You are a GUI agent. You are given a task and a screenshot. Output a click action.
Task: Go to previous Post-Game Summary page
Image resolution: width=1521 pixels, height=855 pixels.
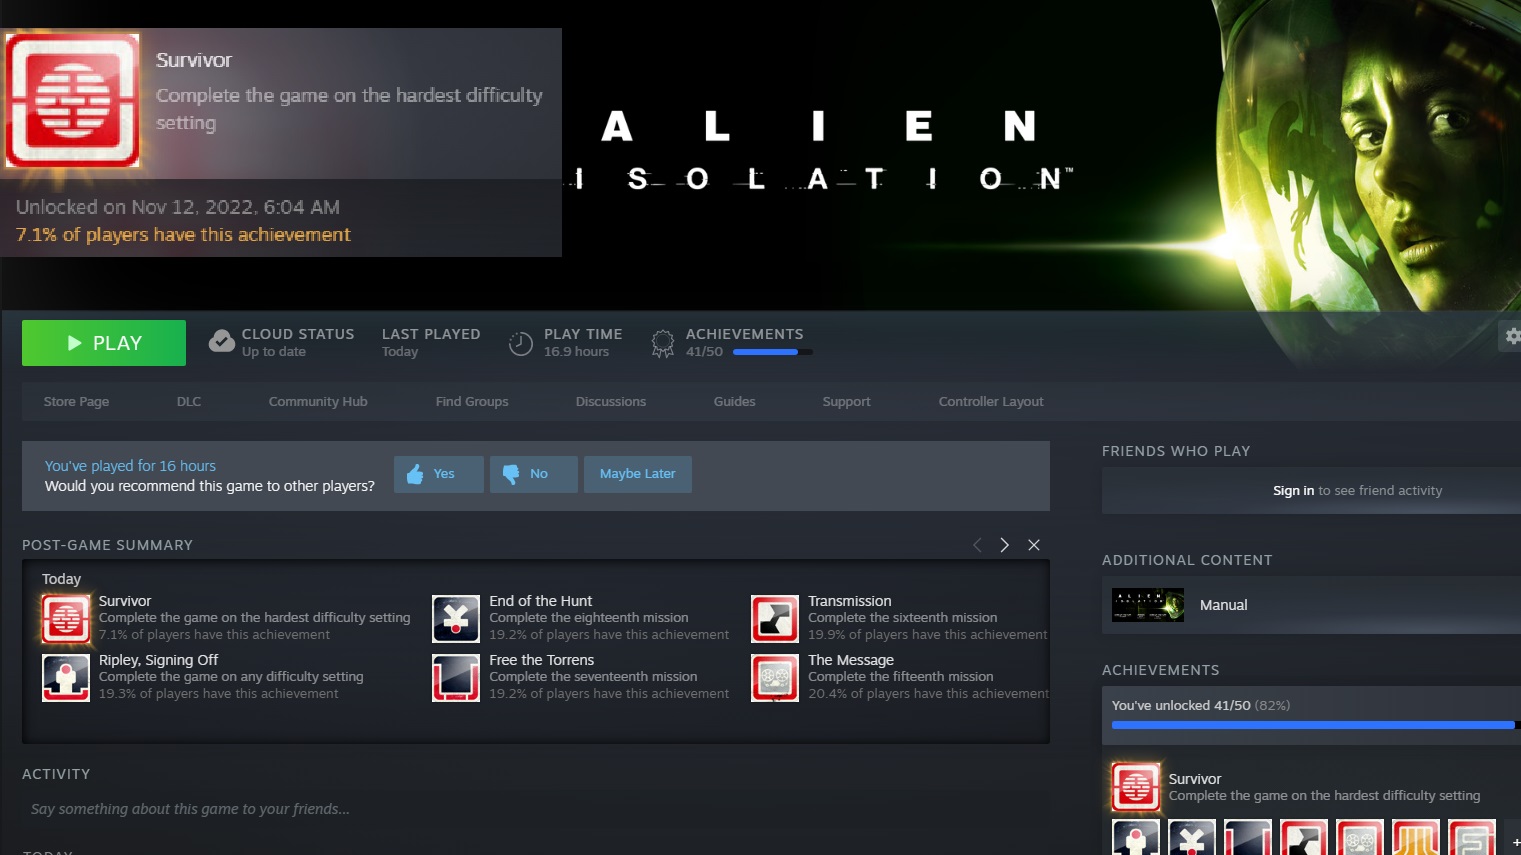[x=977, y=545]
